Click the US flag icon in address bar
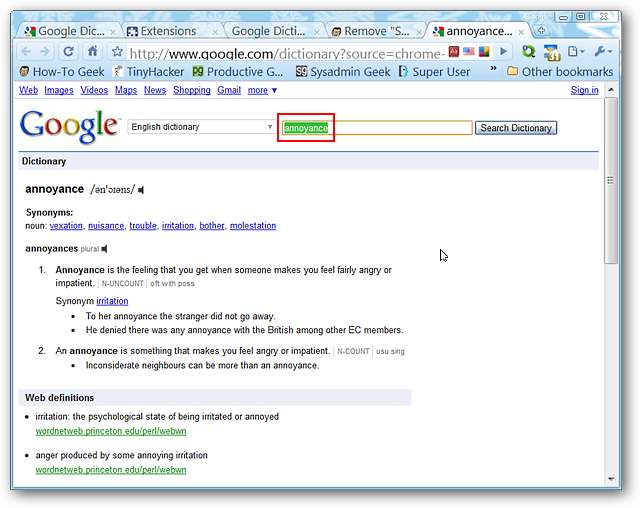The height and width of the screenshot is (508, 640). coord(469,52)
